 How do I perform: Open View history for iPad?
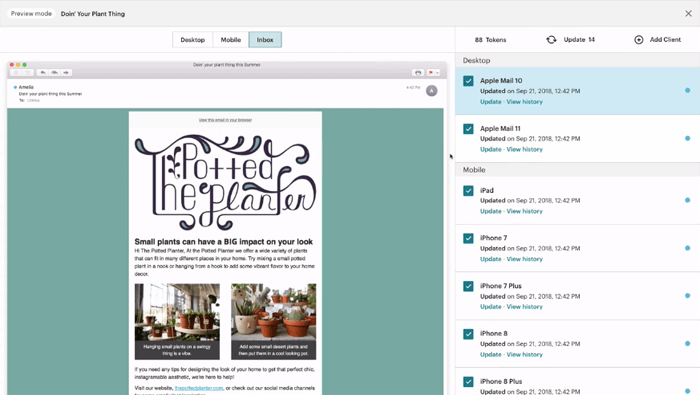(525, 211)
